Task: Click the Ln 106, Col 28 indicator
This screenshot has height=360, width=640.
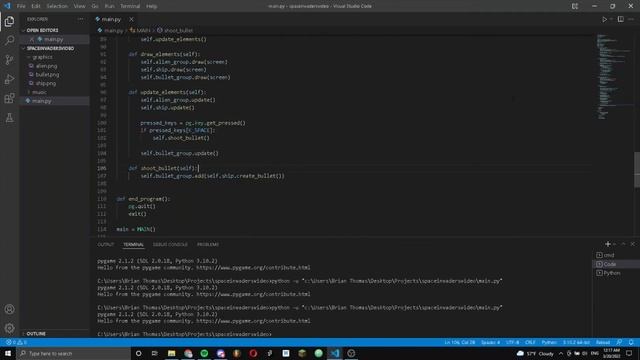Action: (460, 342)
